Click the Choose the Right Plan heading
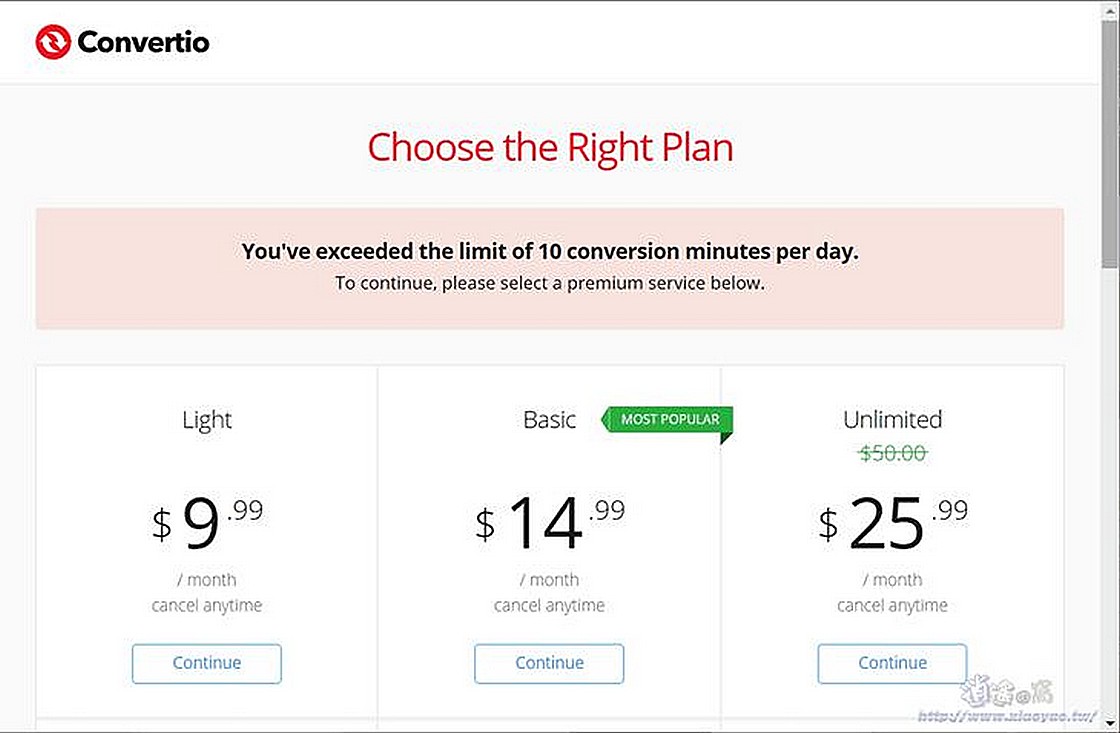 [x=550, y=148]
